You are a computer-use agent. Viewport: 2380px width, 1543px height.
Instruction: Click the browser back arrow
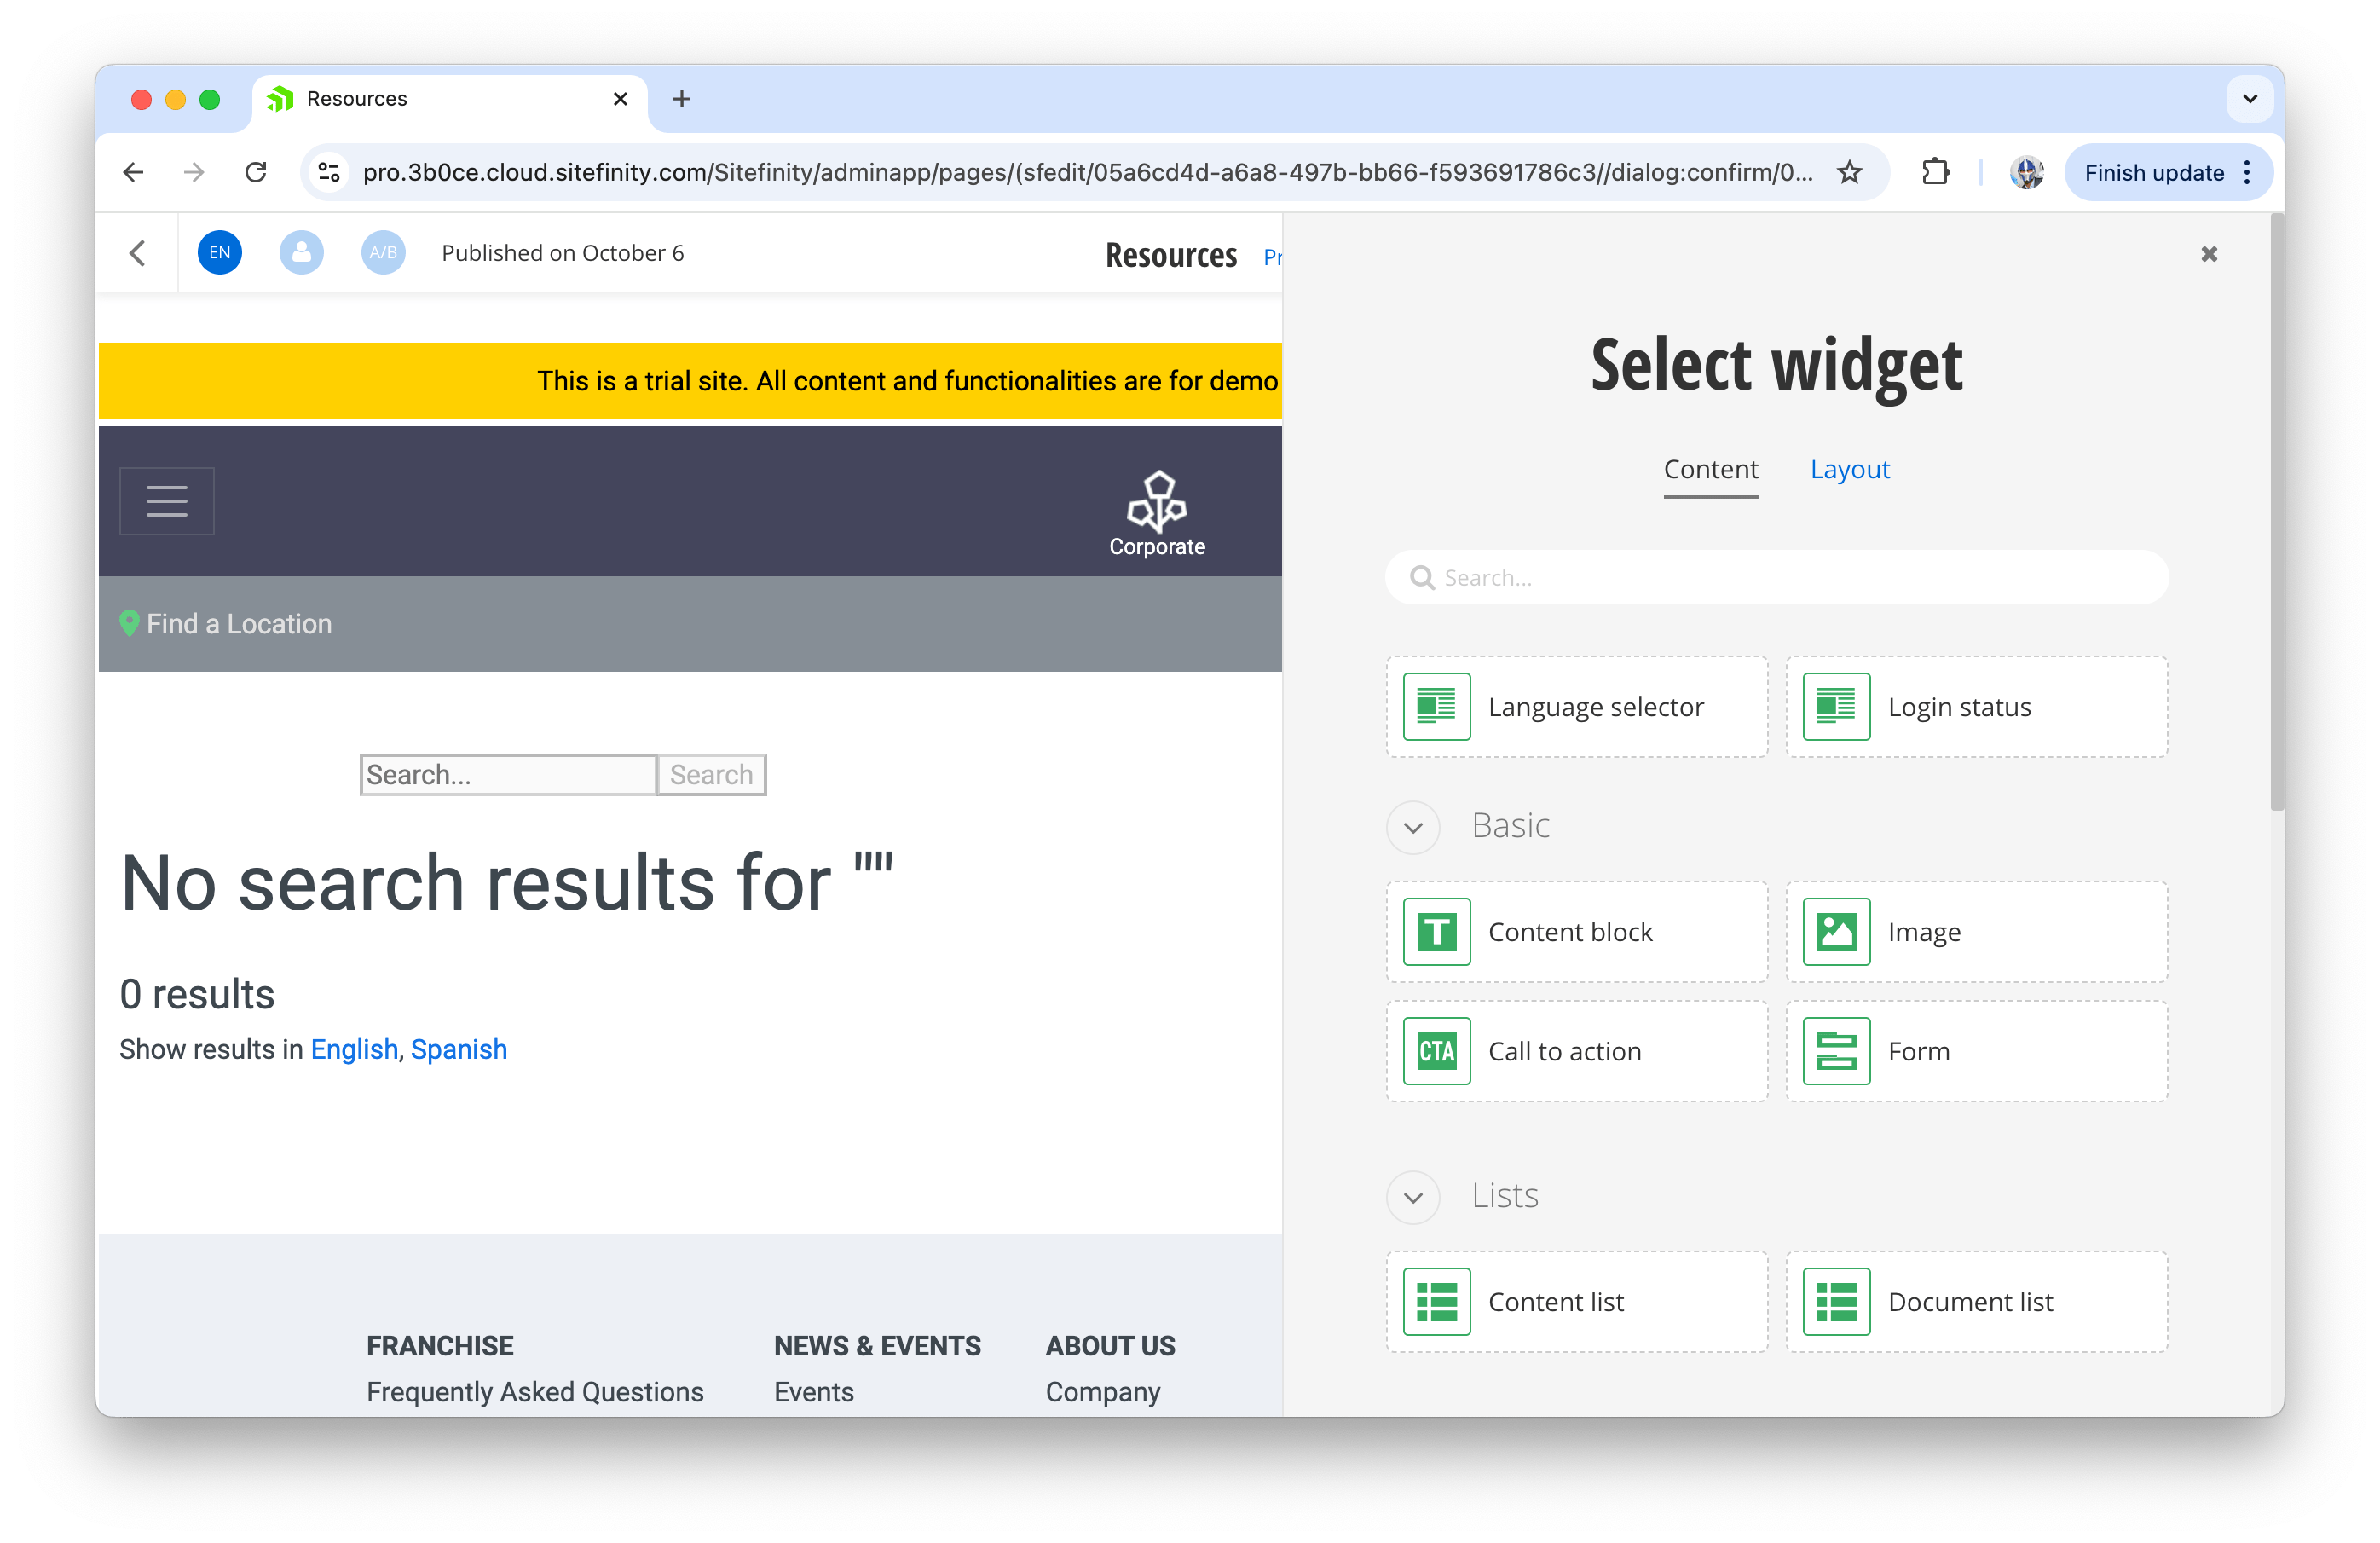click(133, 172)
